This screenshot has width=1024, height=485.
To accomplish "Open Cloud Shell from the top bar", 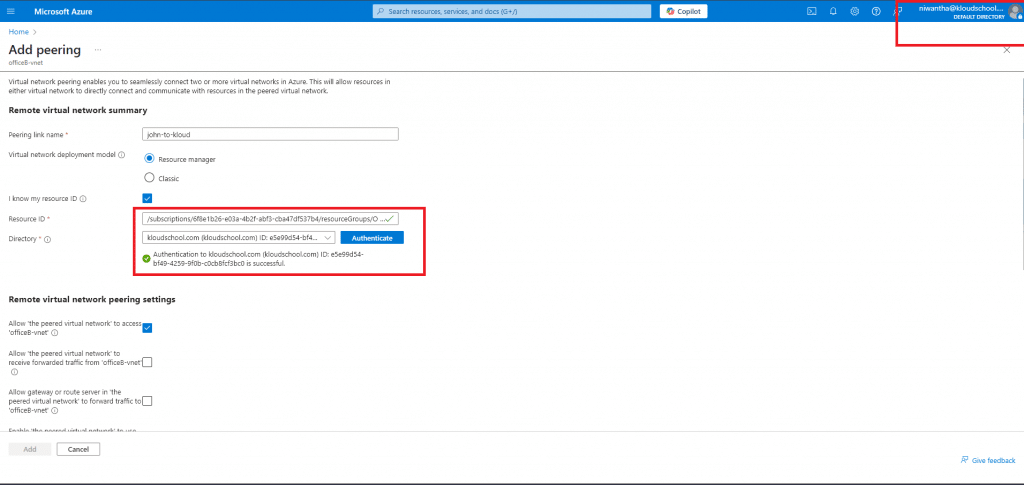I will pos(811,11).
